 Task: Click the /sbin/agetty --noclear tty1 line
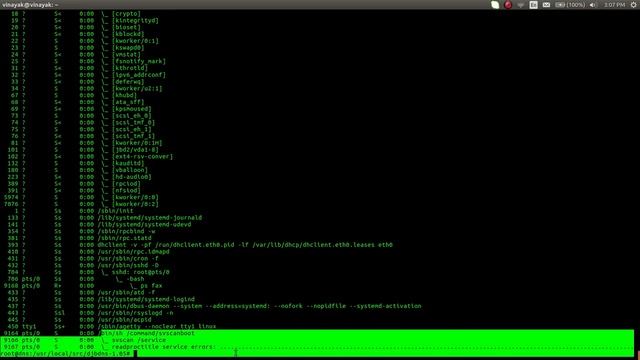pos(112,327)
